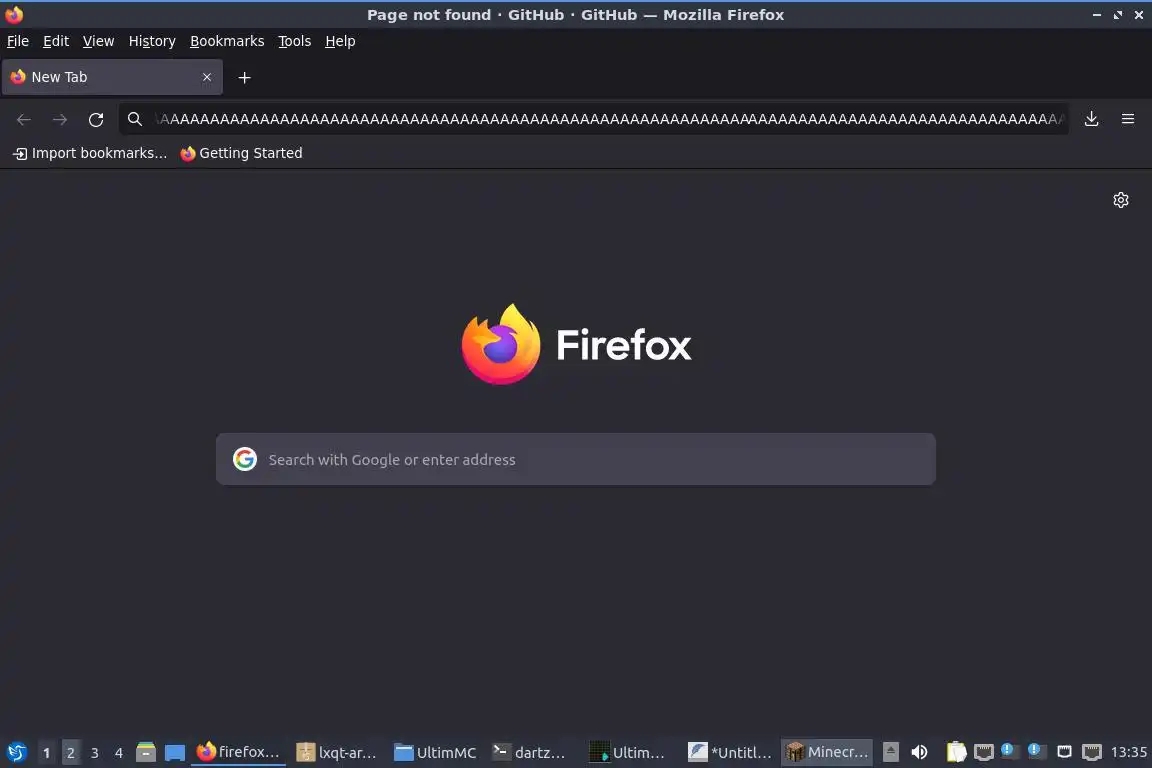The height and width of the screenshot is (768, 1152).
Task: Go forward with the forward arrow
Action: click(x=60, y=119)
